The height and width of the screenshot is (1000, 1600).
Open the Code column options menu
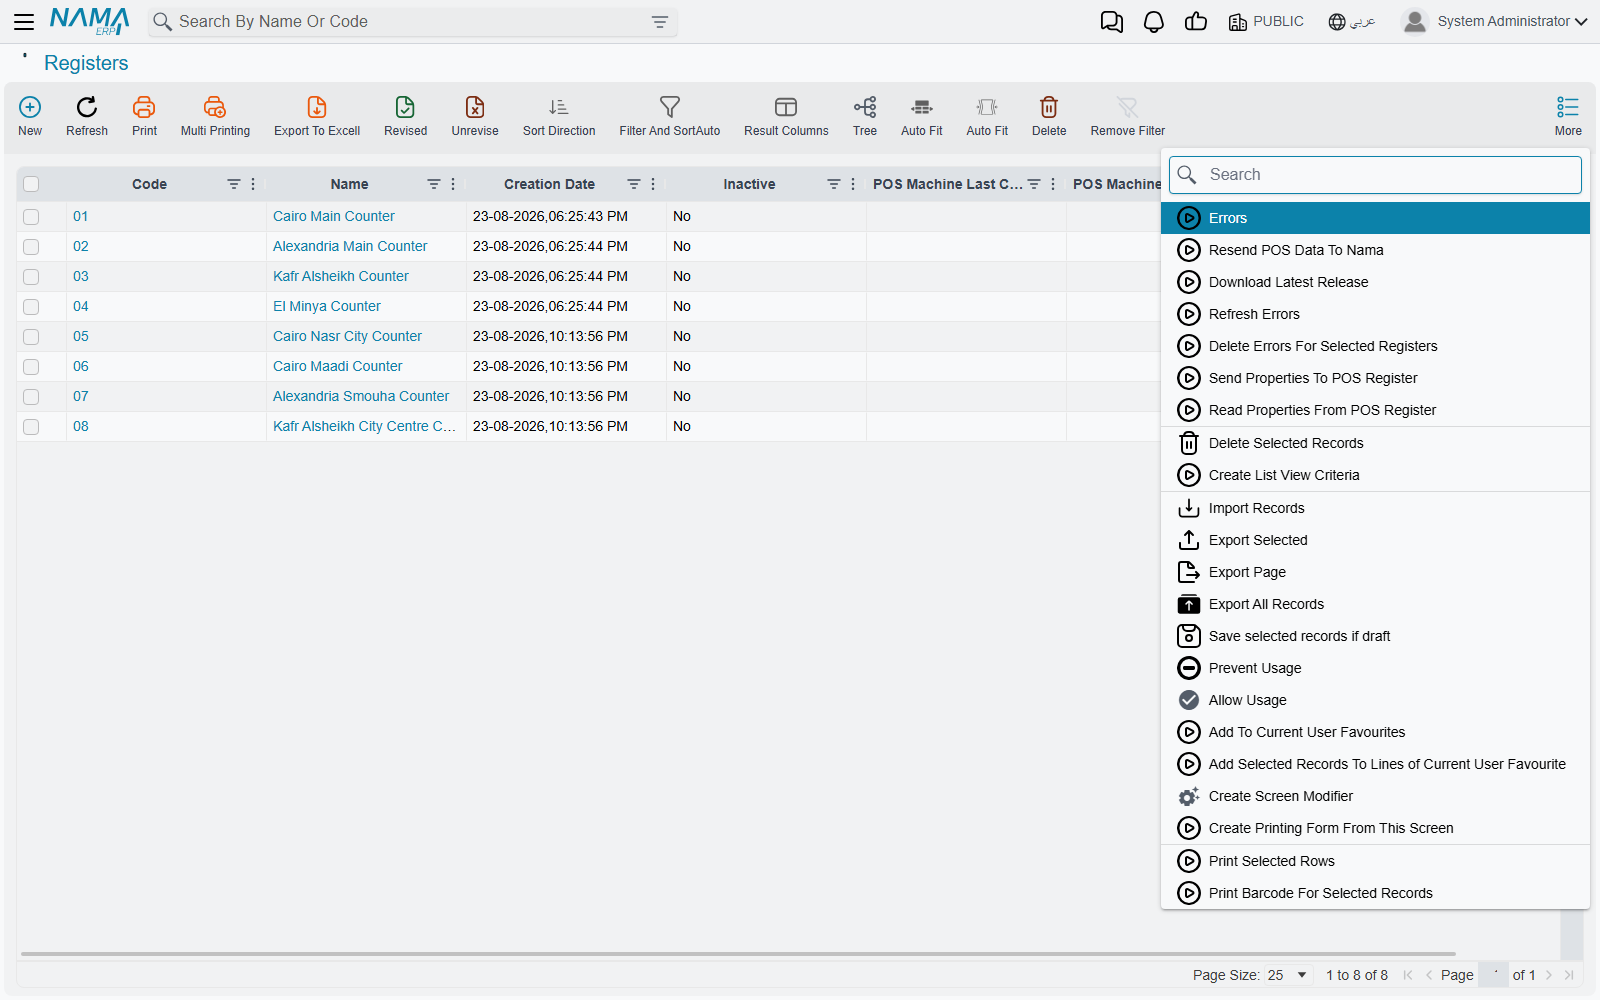[253, 184]
